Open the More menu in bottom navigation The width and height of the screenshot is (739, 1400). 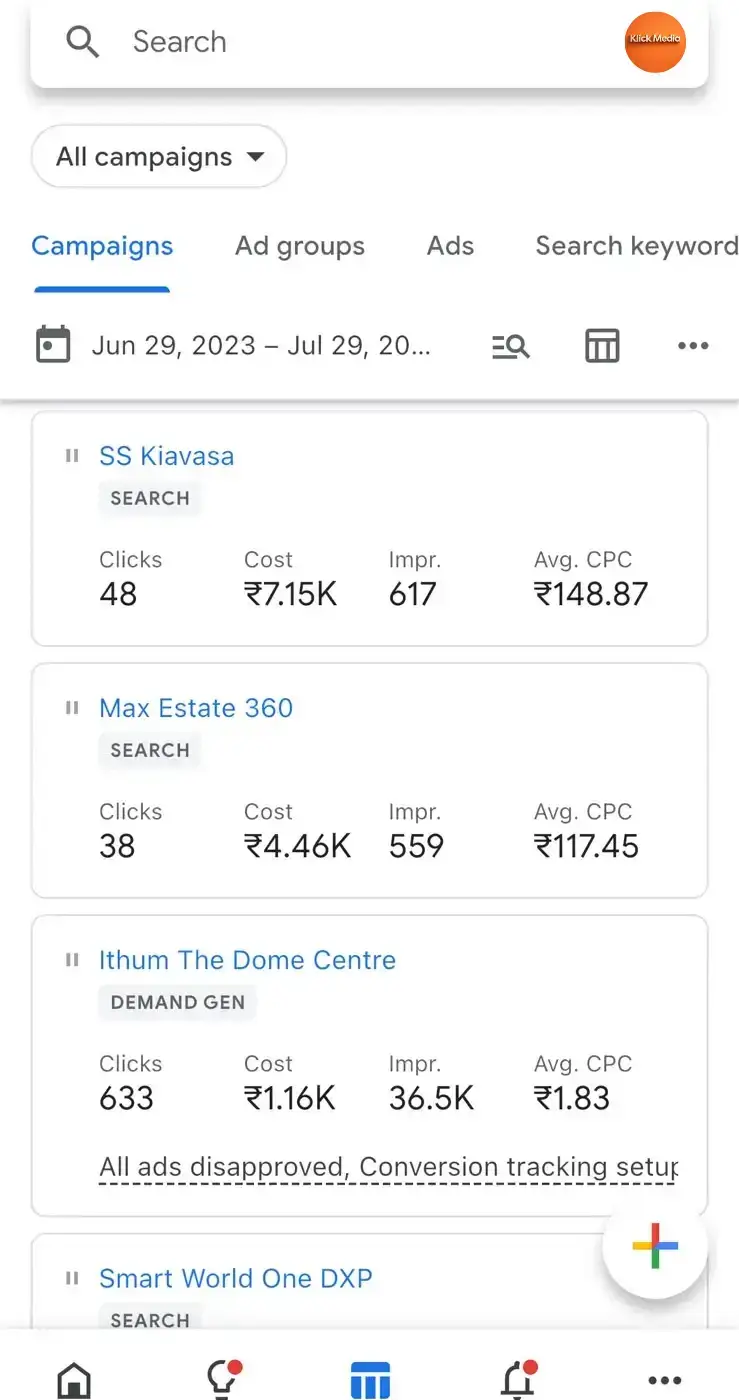666,1381
